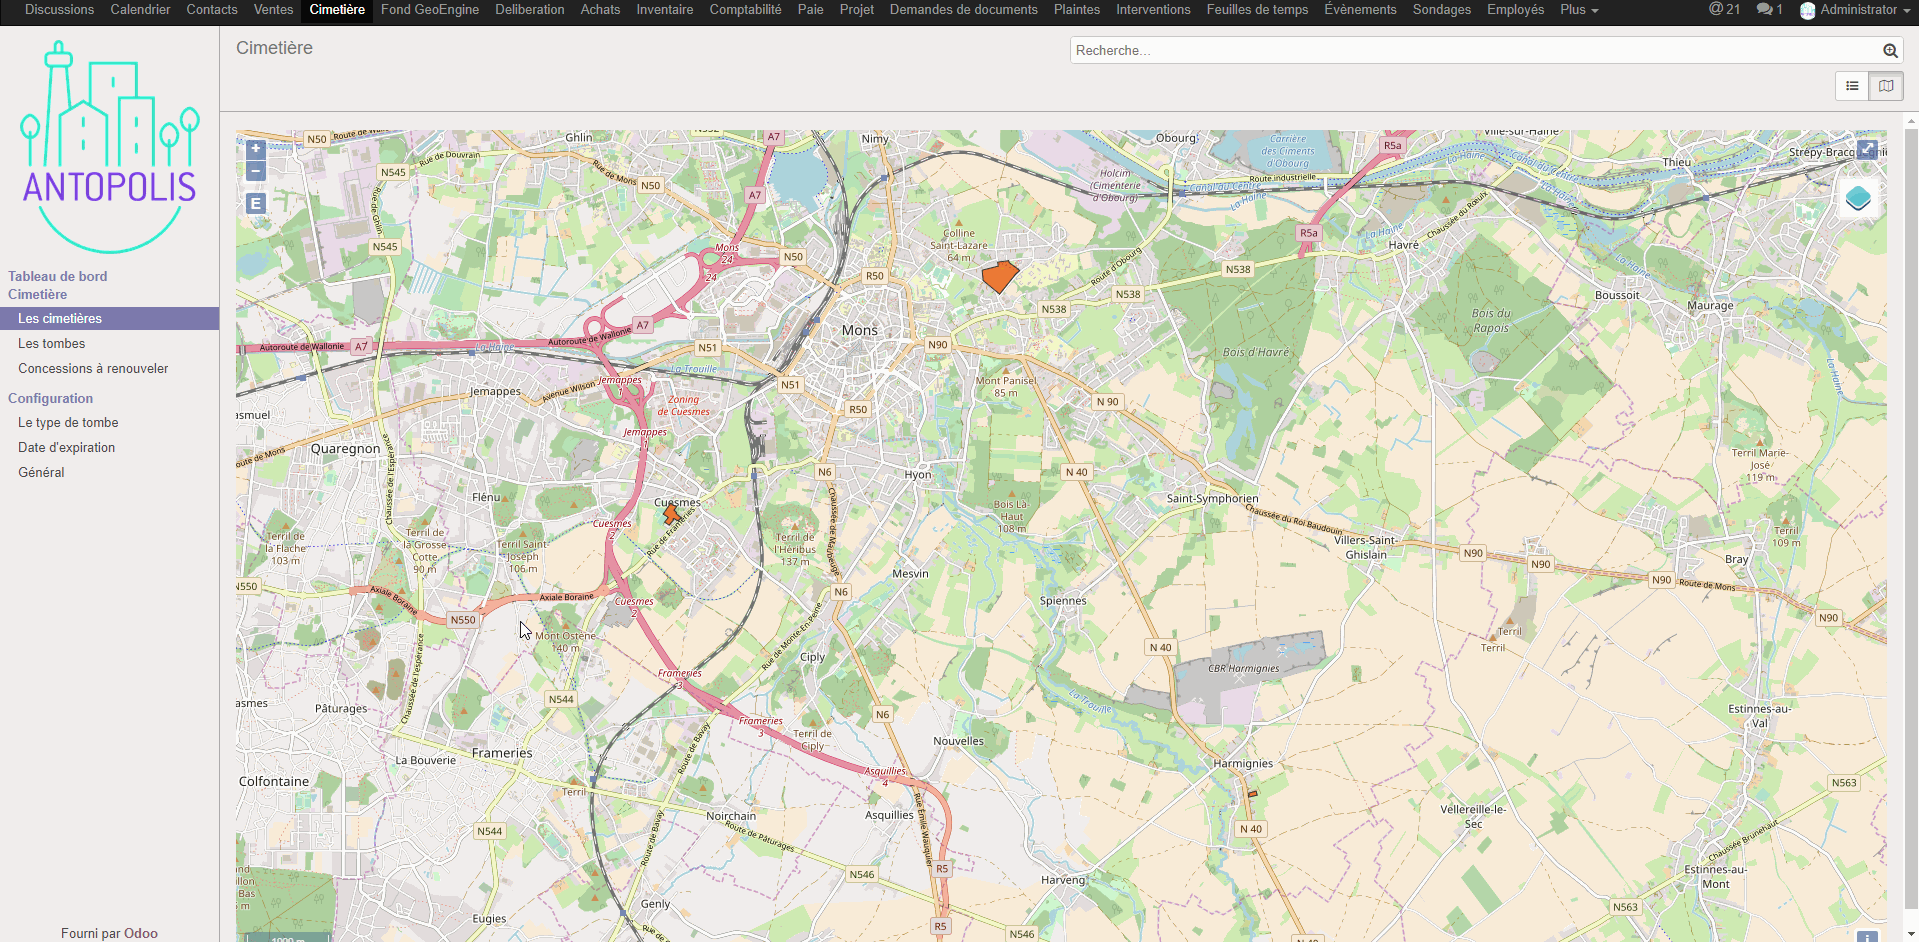Open the Interventions menu
1919x942 pixels.
pos(1153,10)
